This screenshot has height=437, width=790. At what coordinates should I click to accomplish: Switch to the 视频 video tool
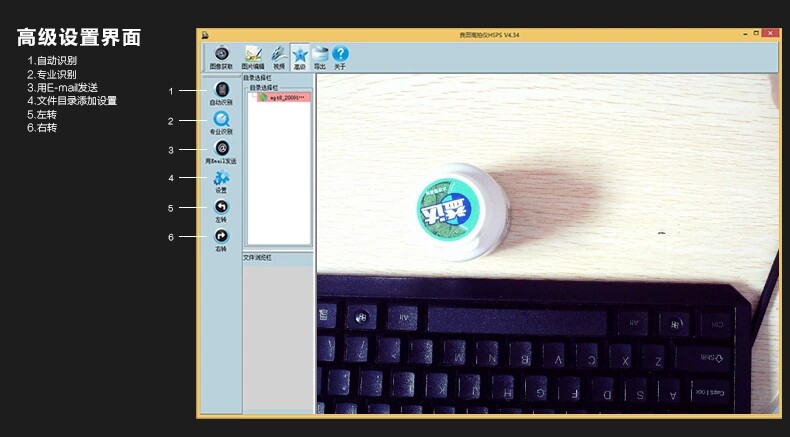pos(279,57)
